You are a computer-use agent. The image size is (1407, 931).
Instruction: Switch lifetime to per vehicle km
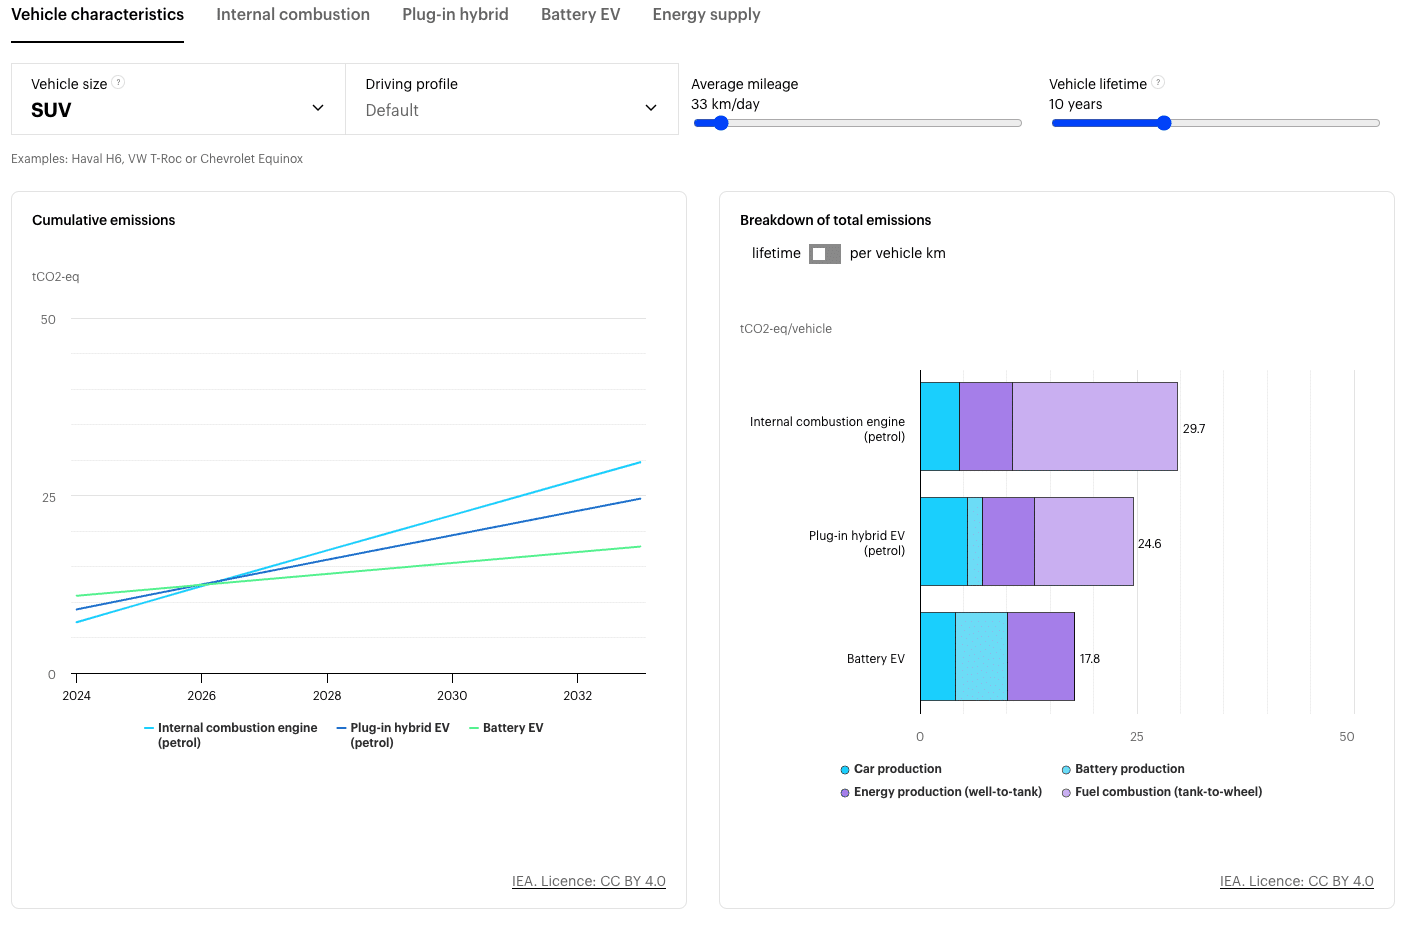point(825,254)
